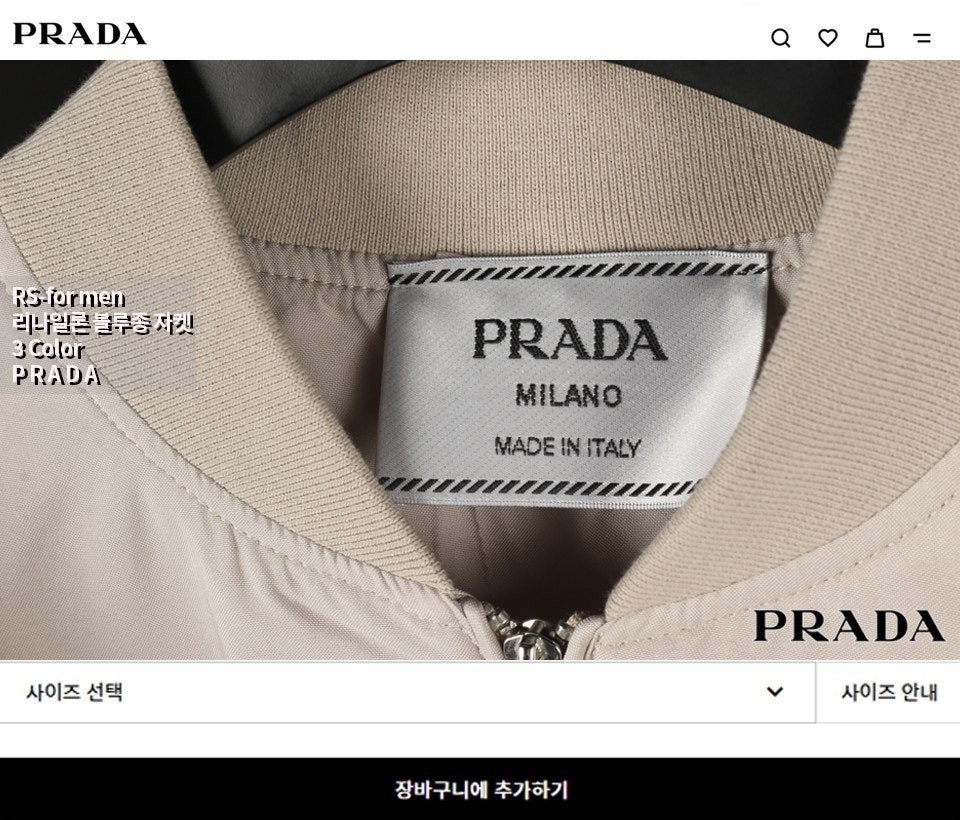Click the '리나일론 블루종 자켓' caption text
This screenshot has width=960, height=820.
point(103,323)
